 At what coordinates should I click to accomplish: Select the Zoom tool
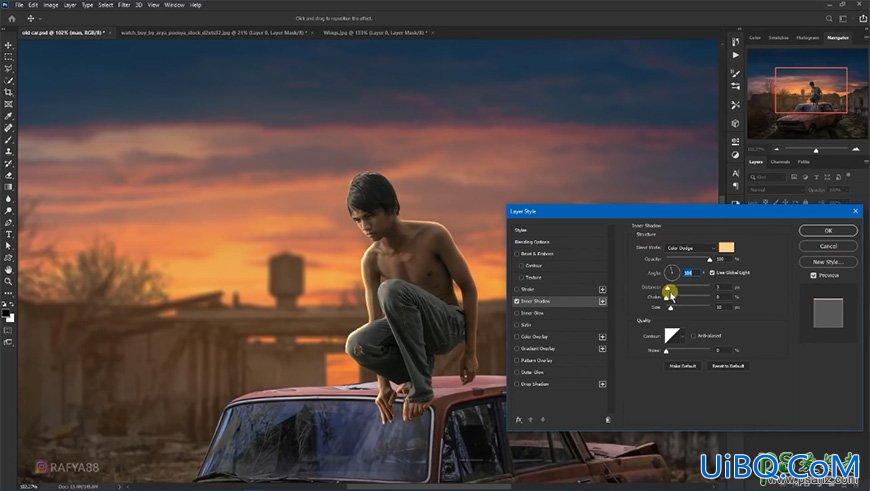click(x=8, y=281)
